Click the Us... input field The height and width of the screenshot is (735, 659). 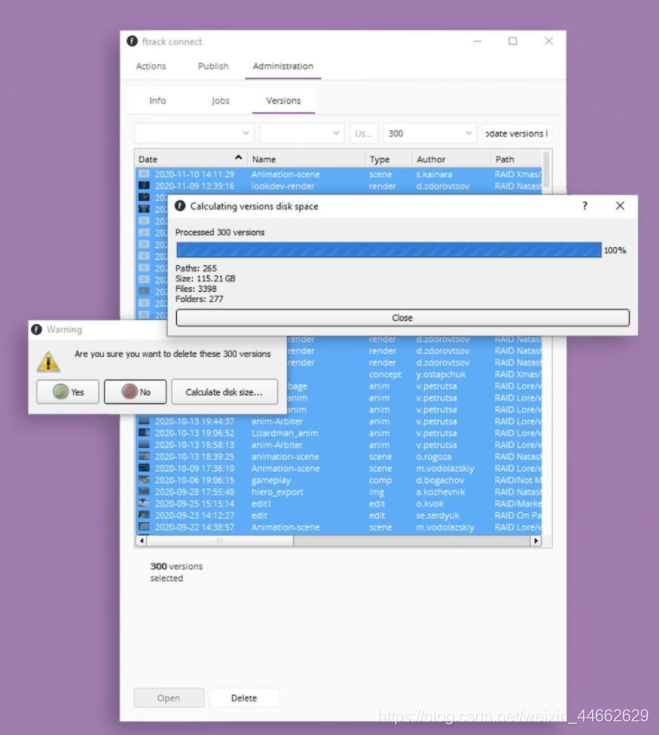pyautogui.click(x=364, y=133)
